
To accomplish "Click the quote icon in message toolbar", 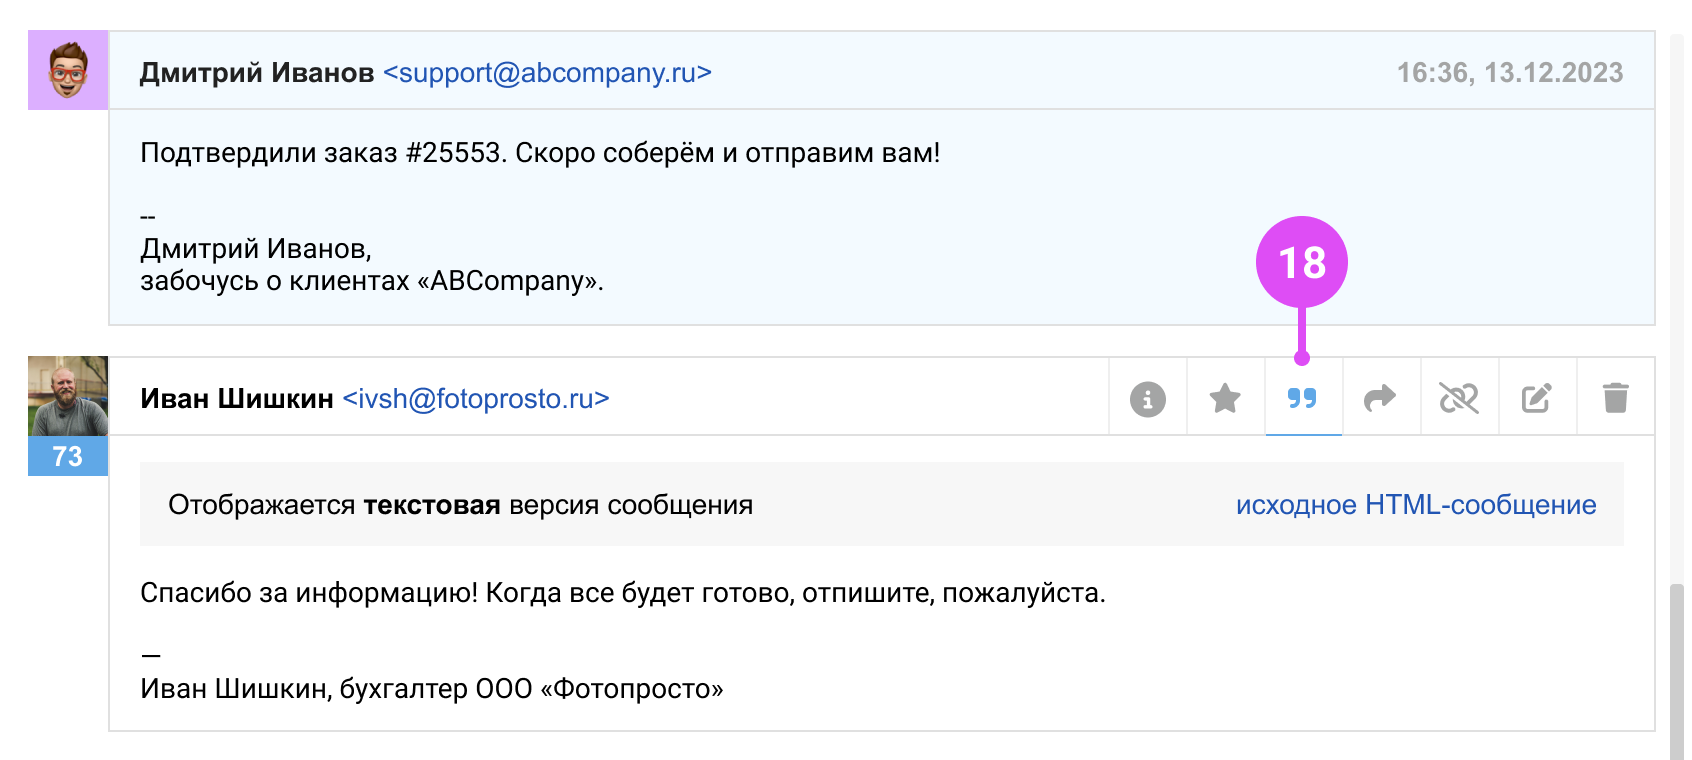I will coord(1302,399).
